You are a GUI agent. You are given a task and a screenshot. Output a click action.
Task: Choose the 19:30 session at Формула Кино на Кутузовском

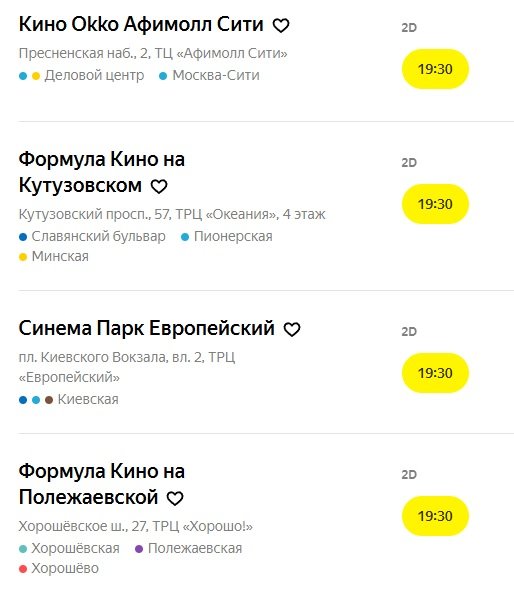[x=435, y=204]
